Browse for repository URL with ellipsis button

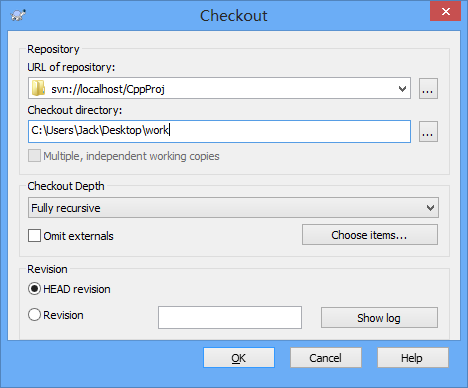click(428, 89)
